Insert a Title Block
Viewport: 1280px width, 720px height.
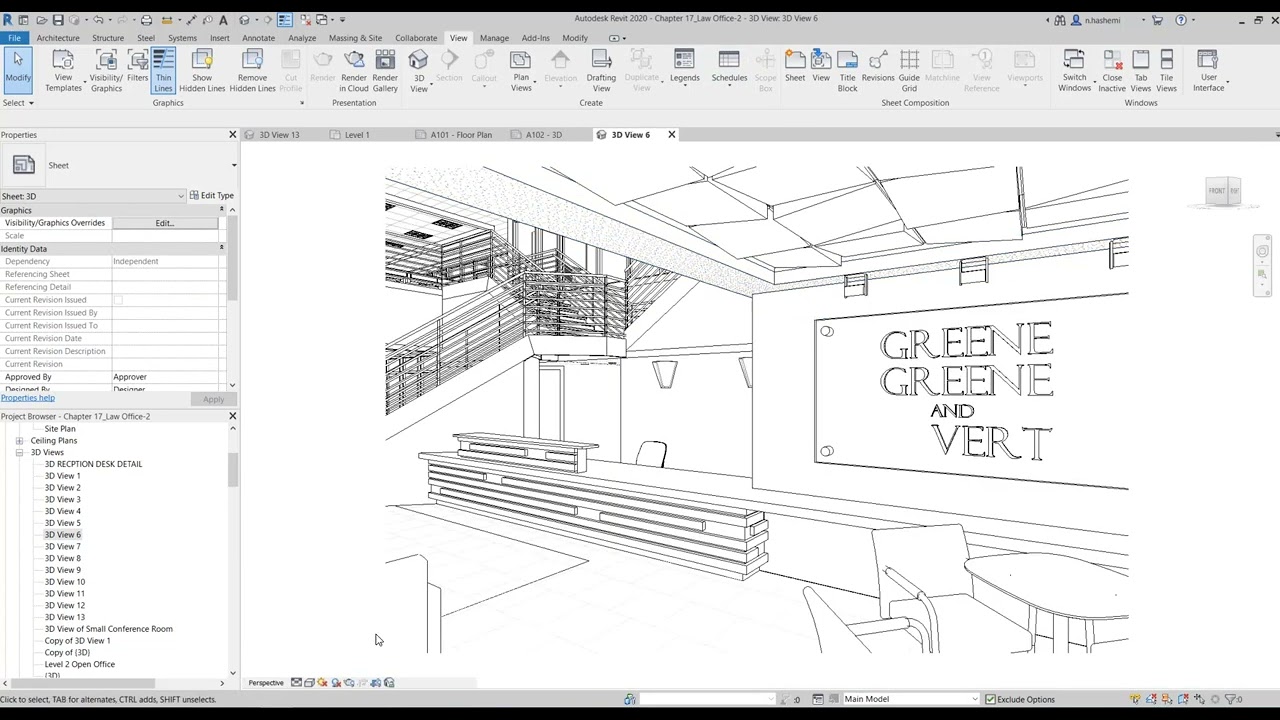click(x=847, y=71)
